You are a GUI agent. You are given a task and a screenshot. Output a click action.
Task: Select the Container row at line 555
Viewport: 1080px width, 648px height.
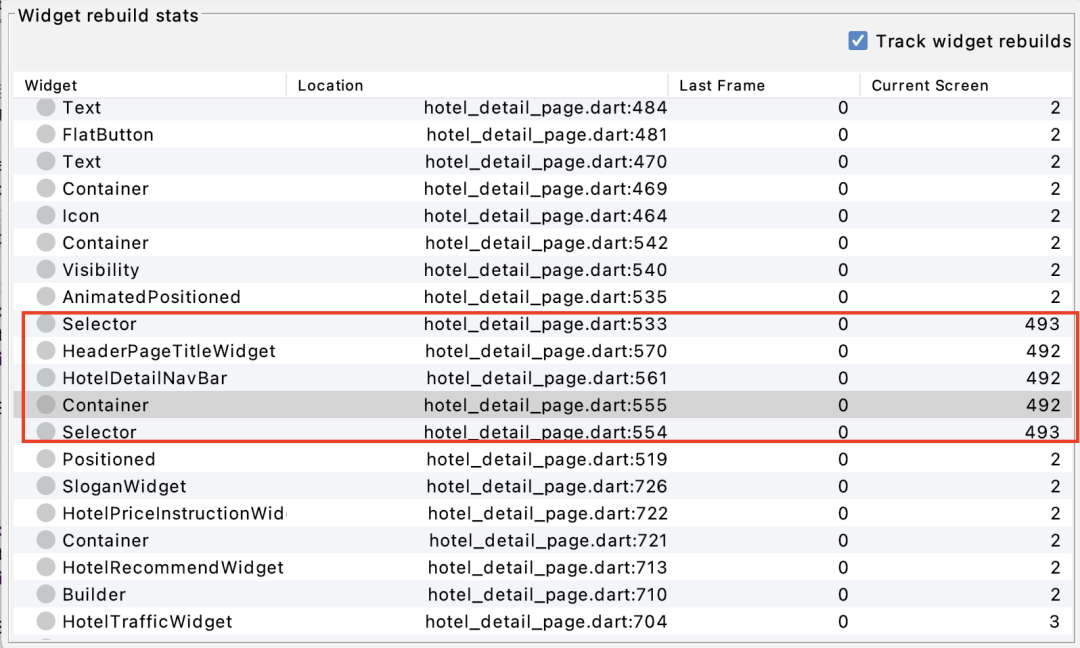(105, 405)
